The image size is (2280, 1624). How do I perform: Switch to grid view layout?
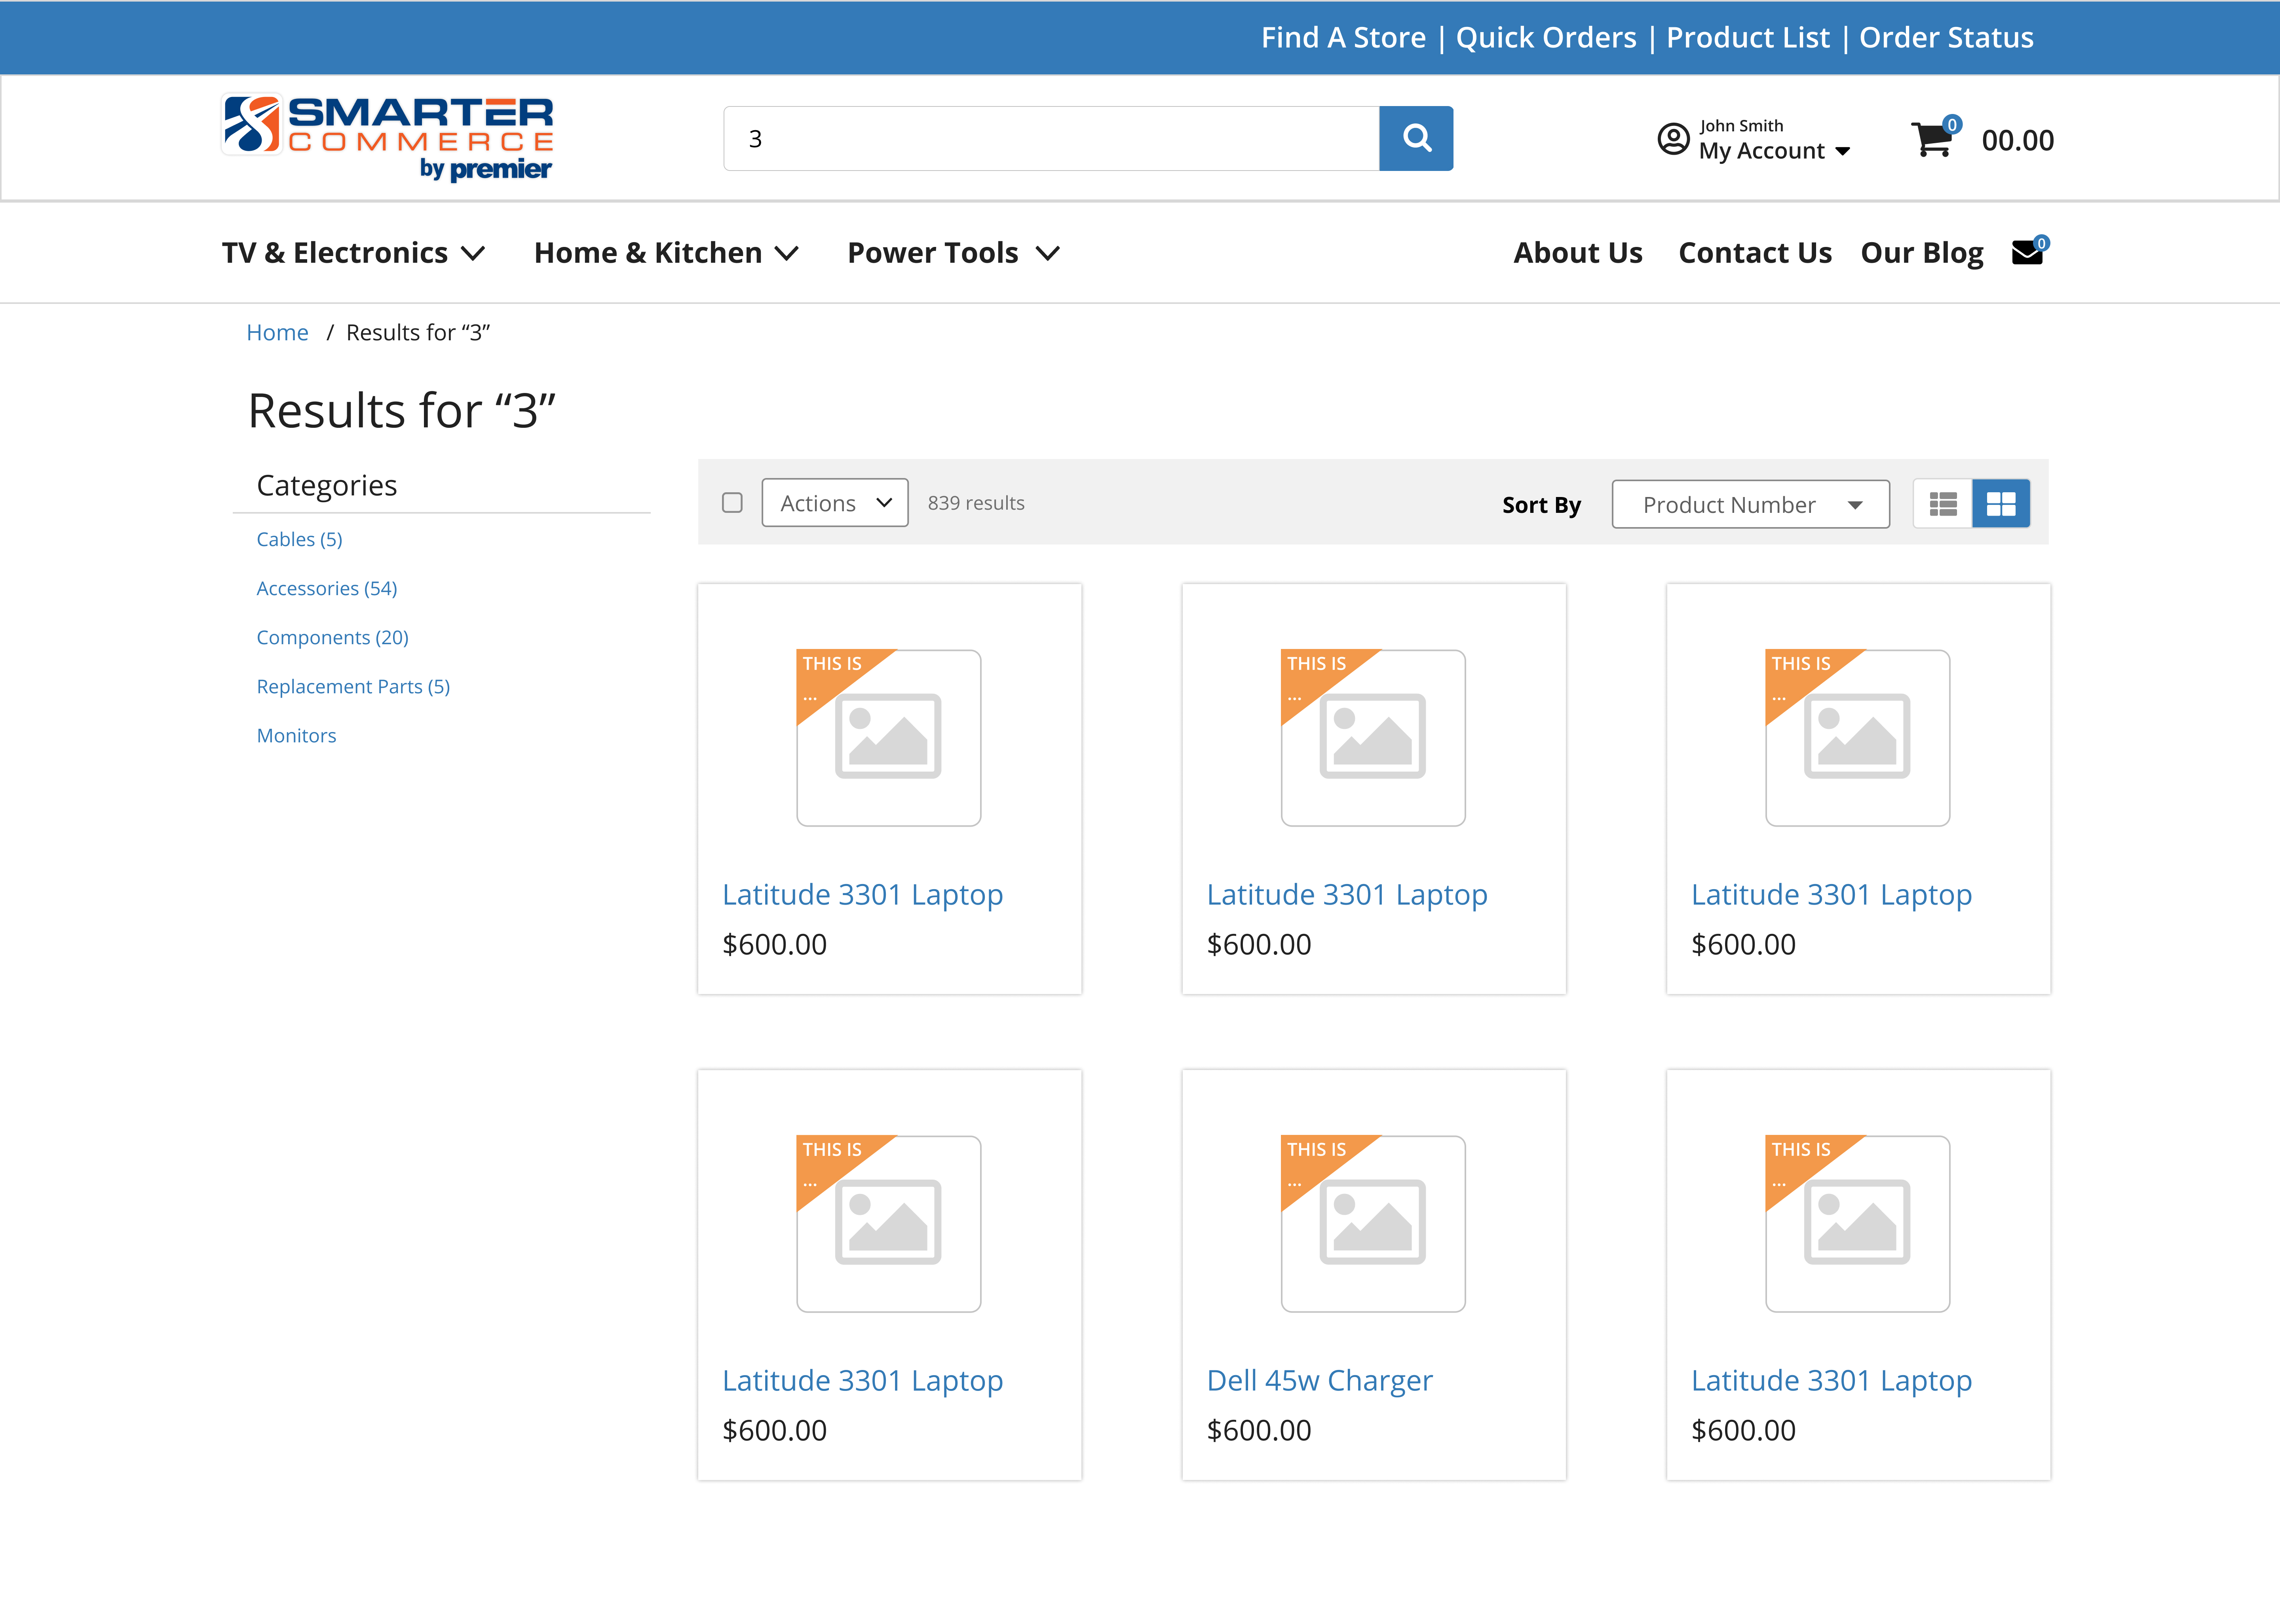tap(2000, 504)
